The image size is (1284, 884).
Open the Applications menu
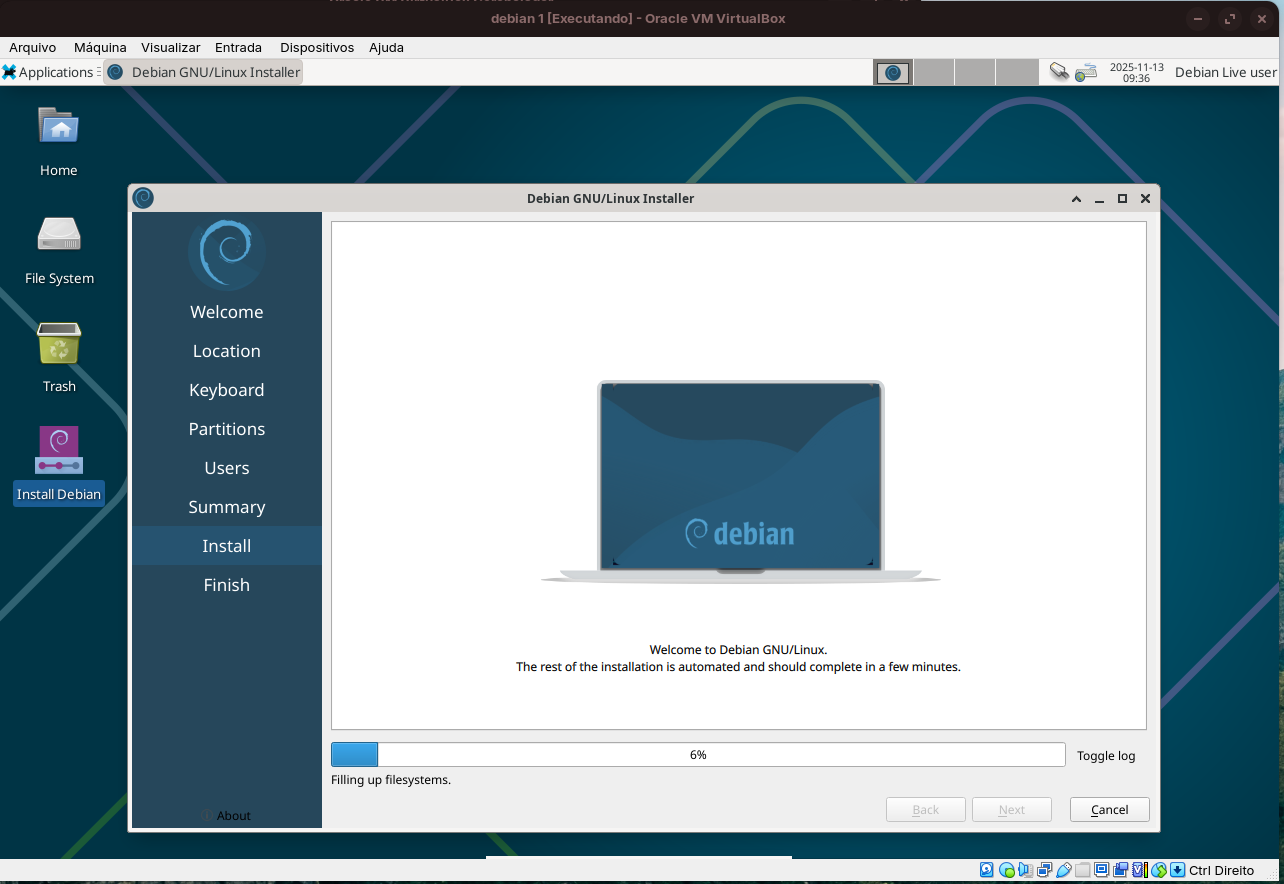pyautogui.click(x=47, y=72)
